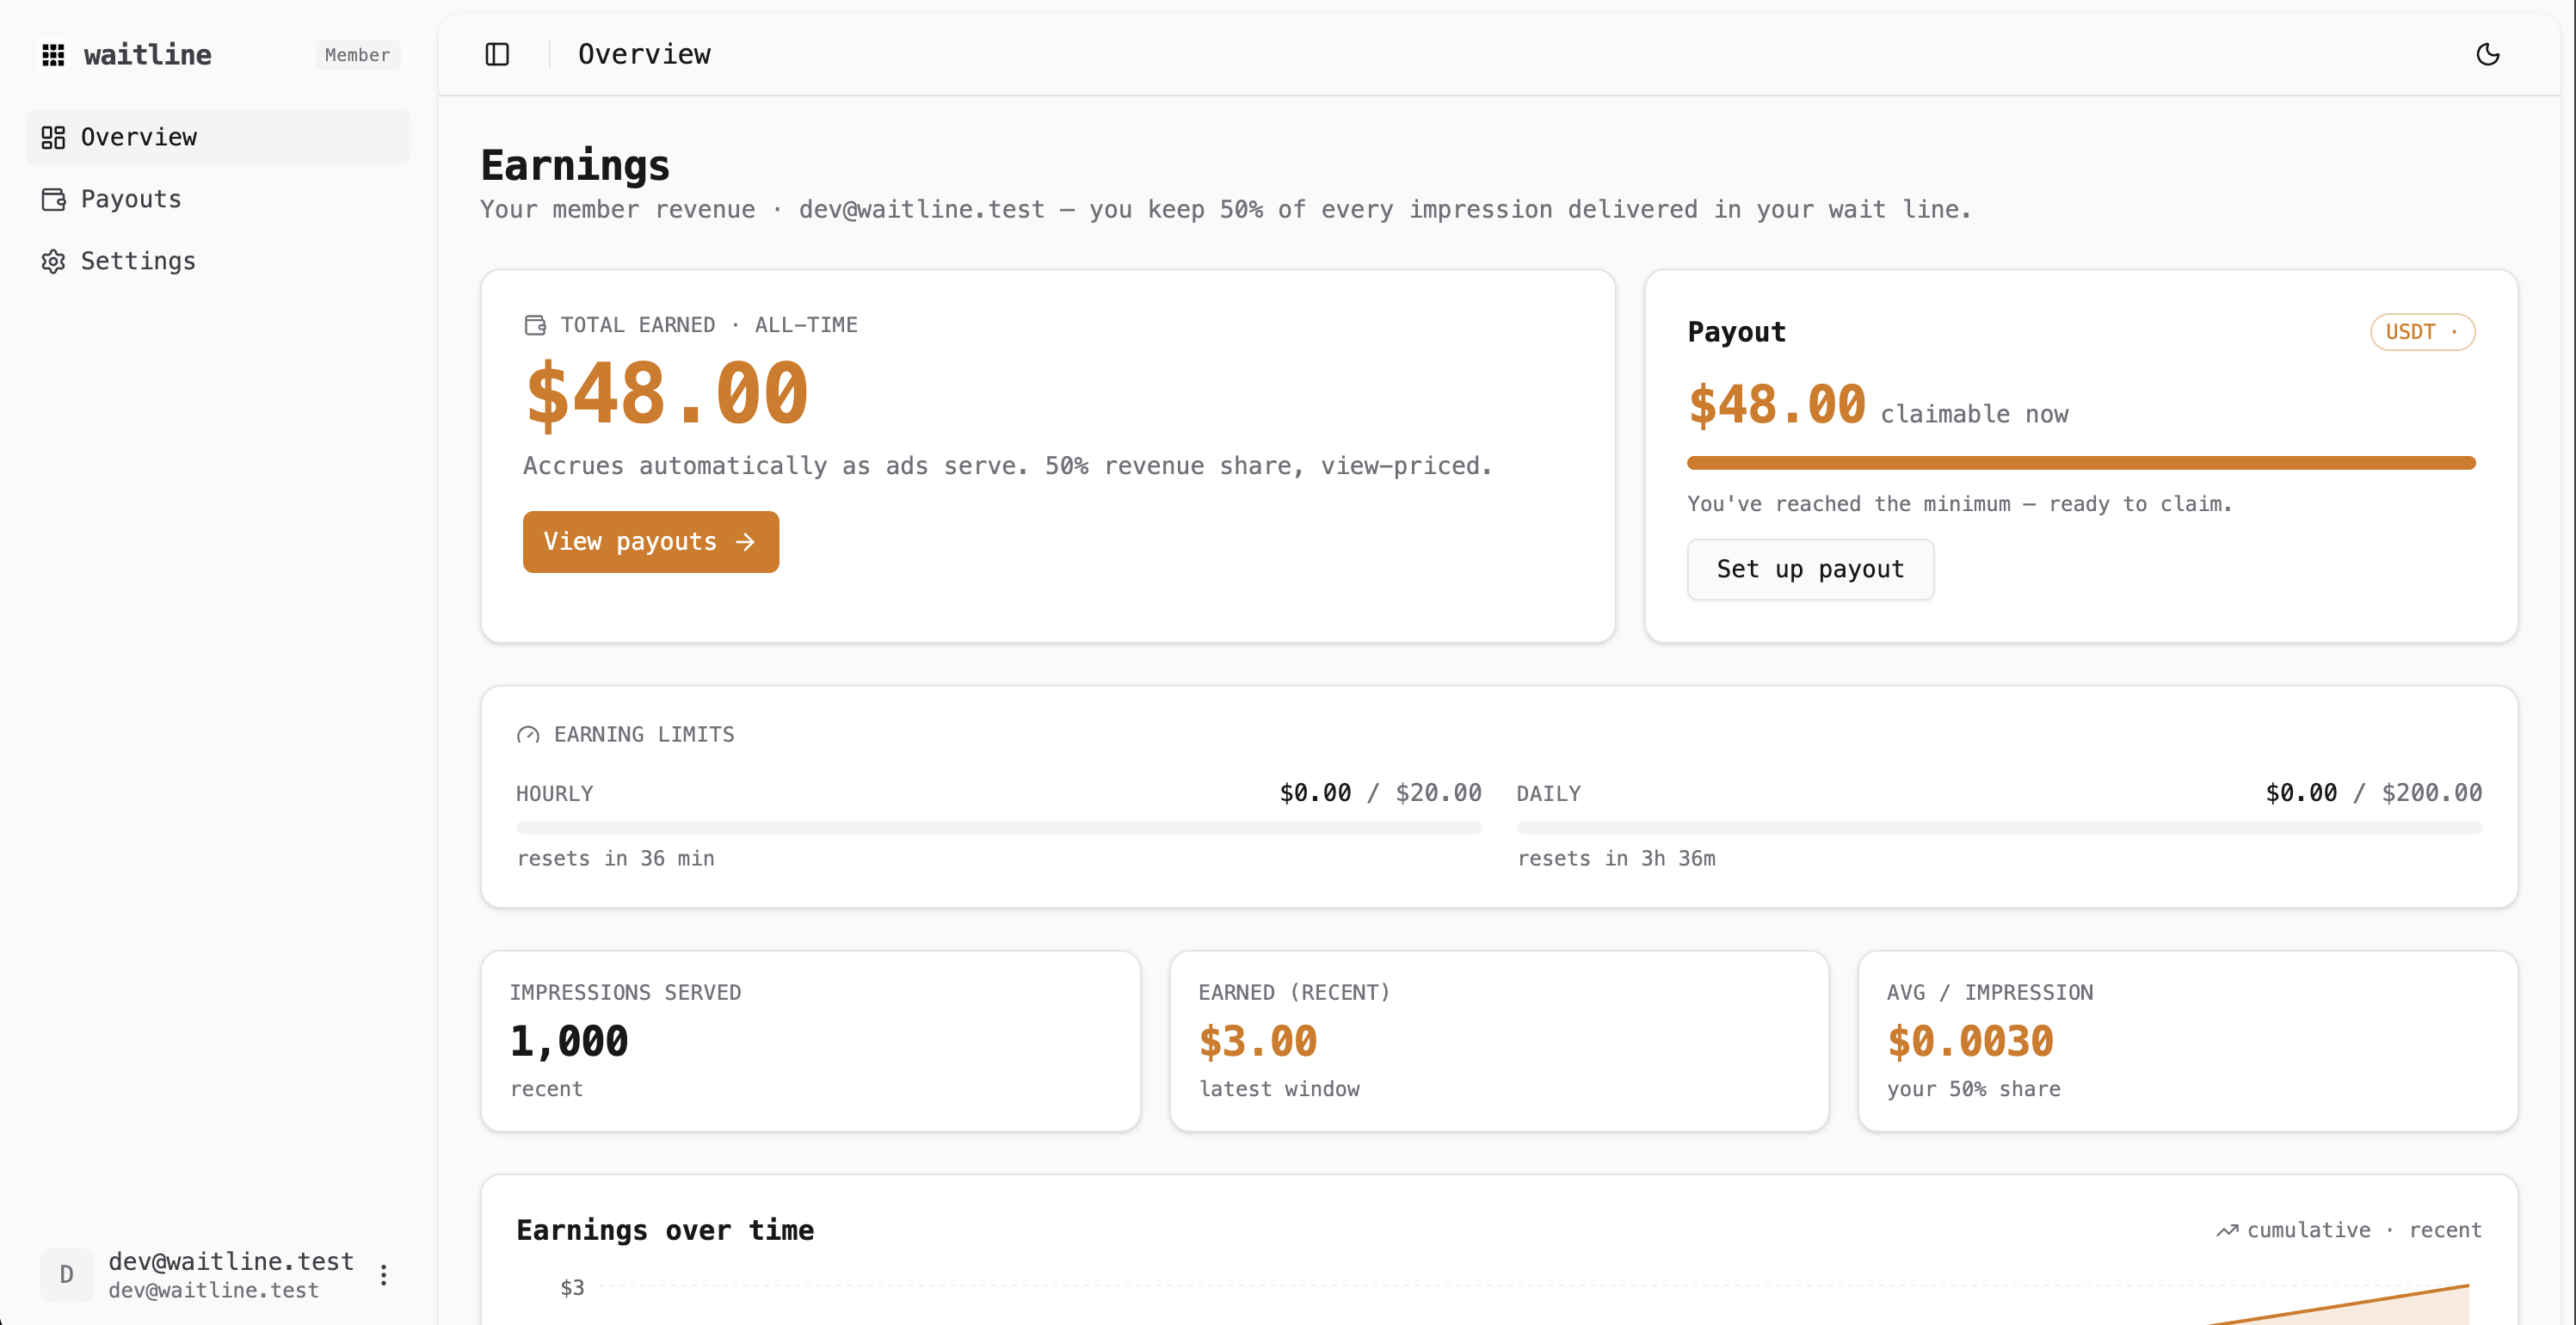Click the Member badge
This screenshot has height=1325, width=2576.
click(x=357, y=55)
